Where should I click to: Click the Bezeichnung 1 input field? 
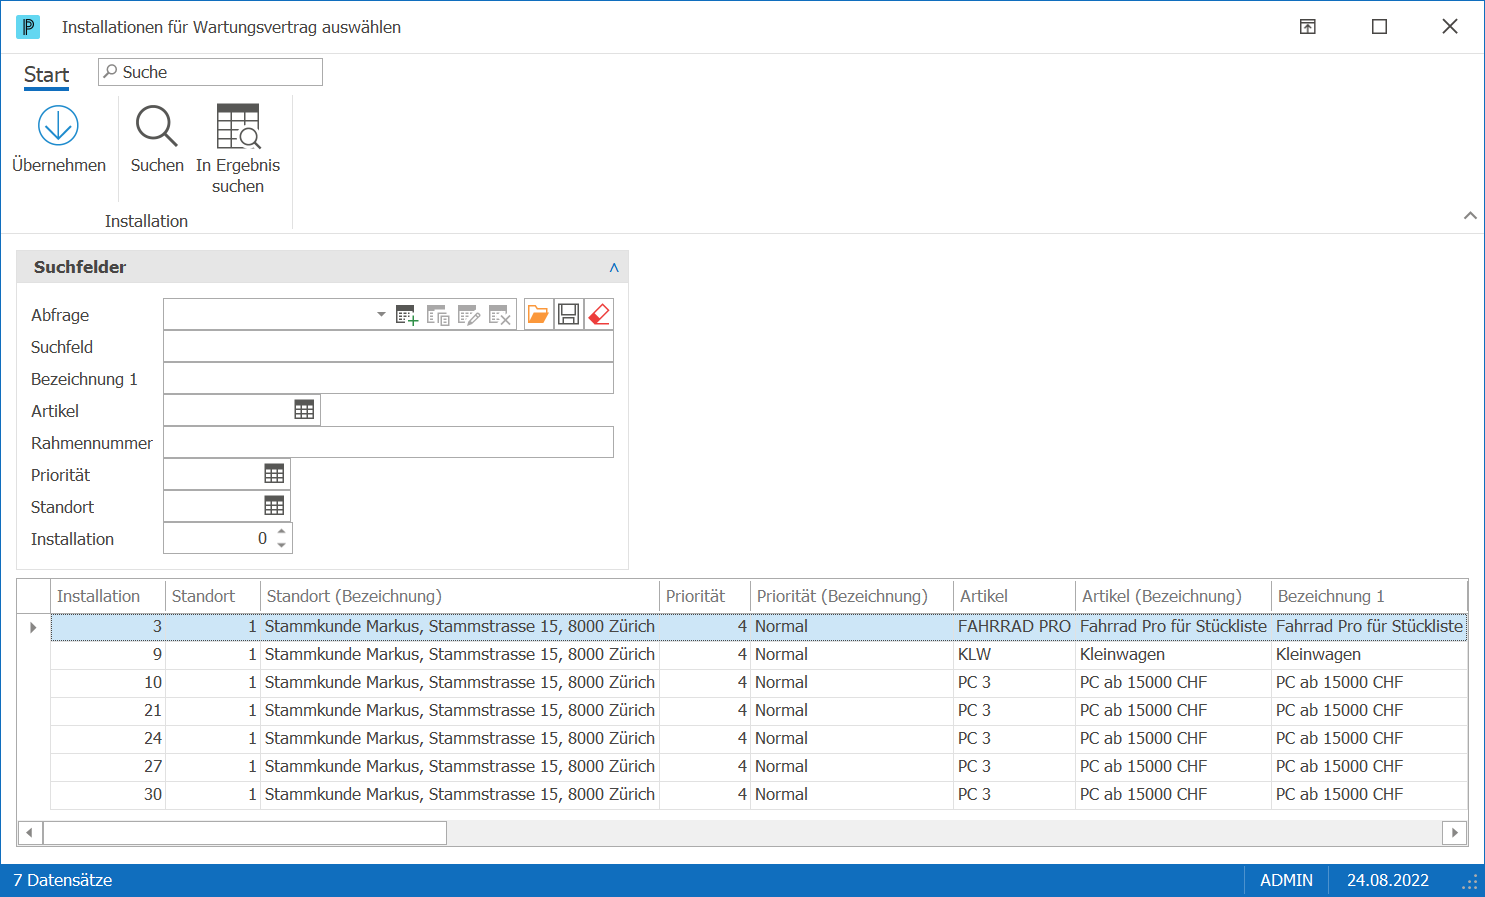(388, 378)
